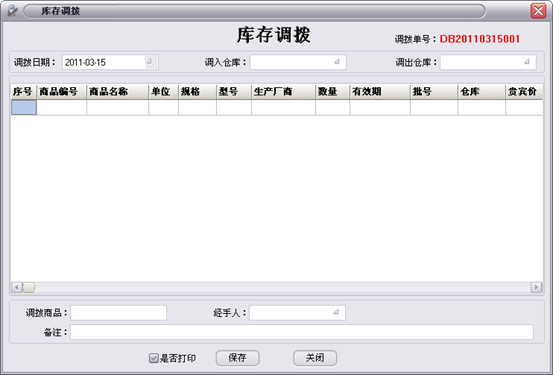Click the 商品名称 column header
Screen dimensions: 553x375
(x=117, y=92)
